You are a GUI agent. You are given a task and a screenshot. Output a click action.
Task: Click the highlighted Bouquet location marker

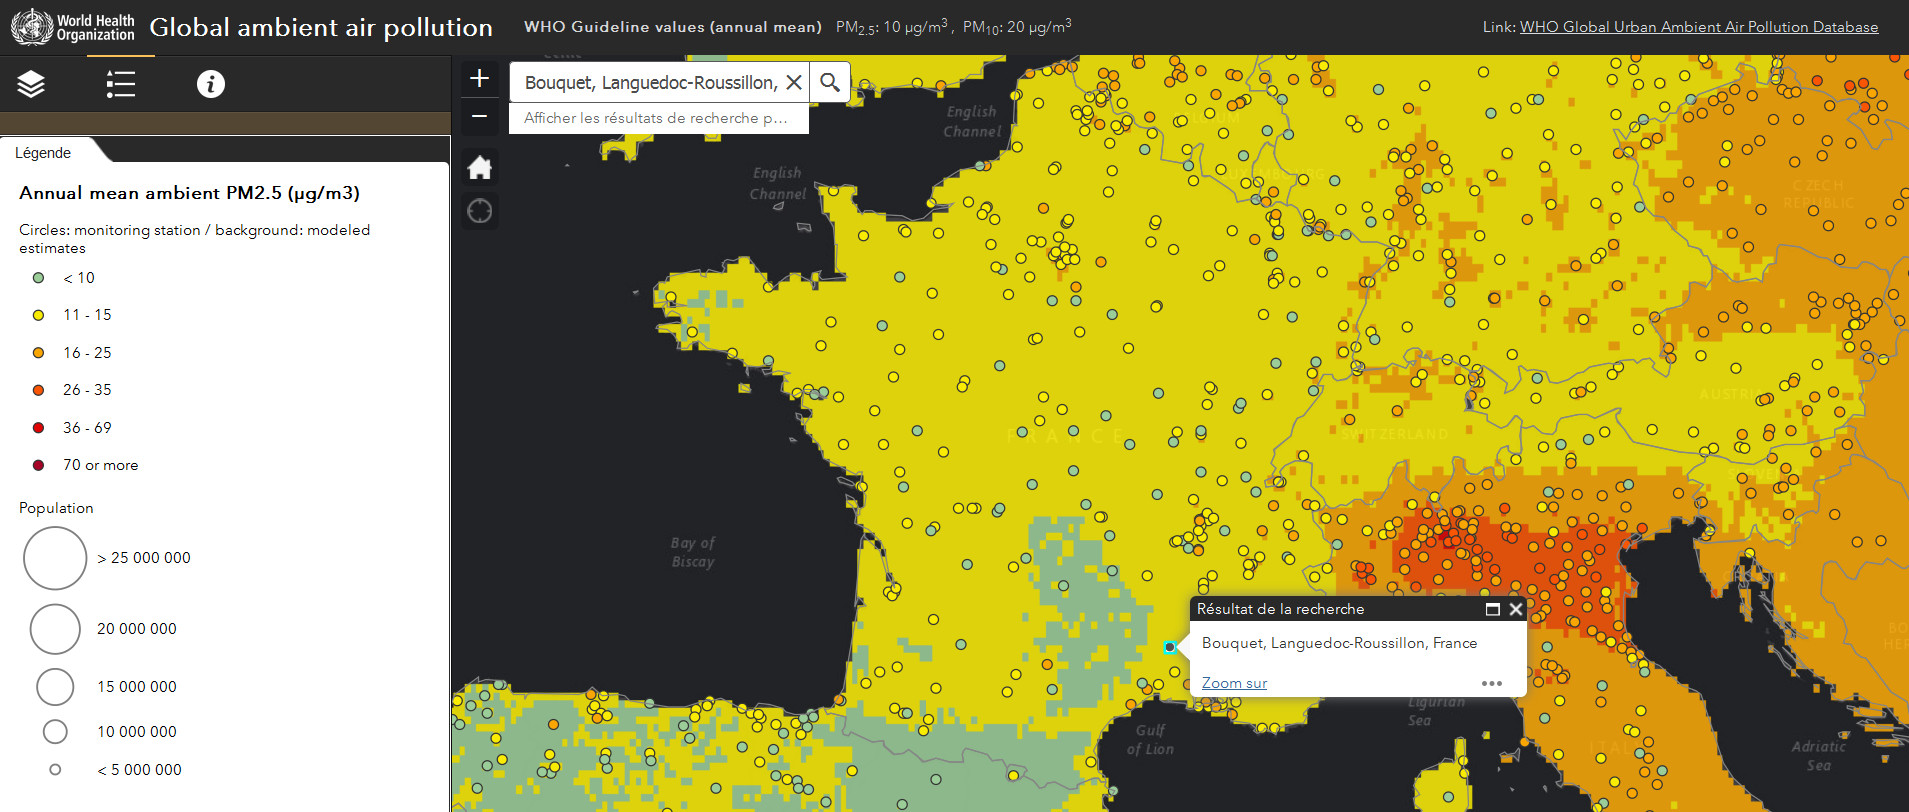[x=1170, y=647]
